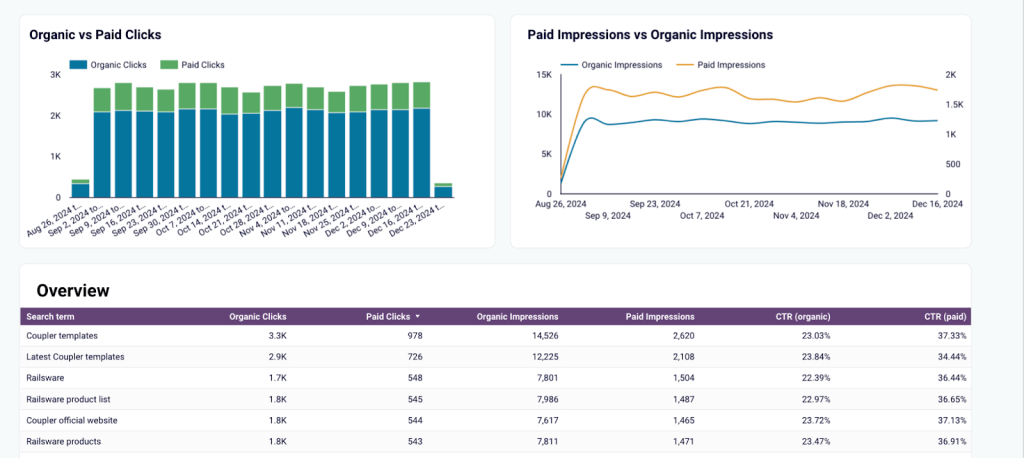Click the 'Railsware' search term cell
1024x458 pixels.
[45, 378]
